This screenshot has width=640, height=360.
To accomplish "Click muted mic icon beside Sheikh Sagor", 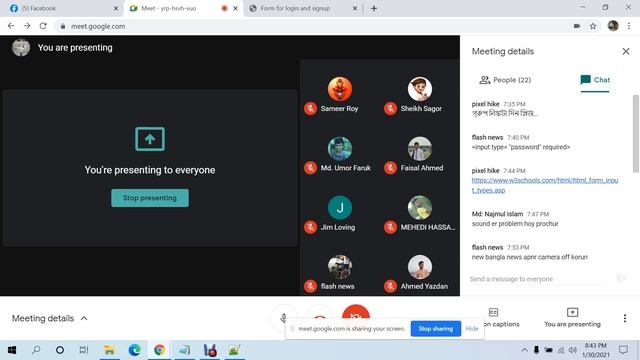I will [x=390, y=109].
